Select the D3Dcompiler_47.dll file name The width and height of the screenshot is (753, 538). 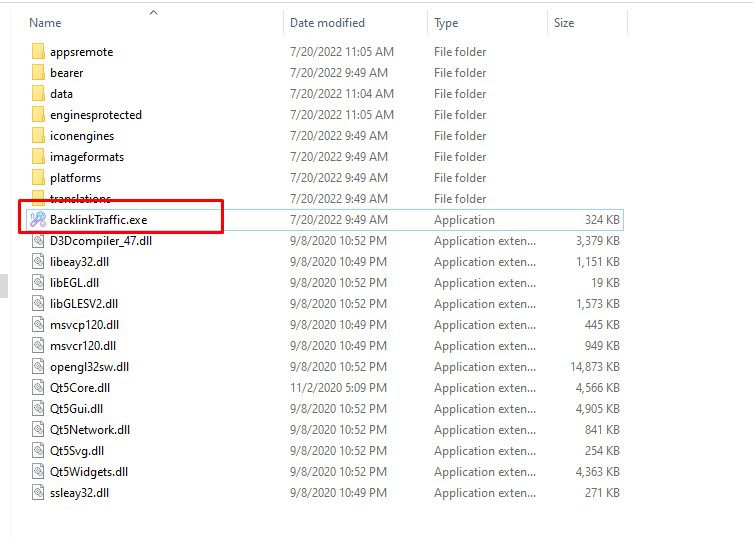tap(101, 241)
